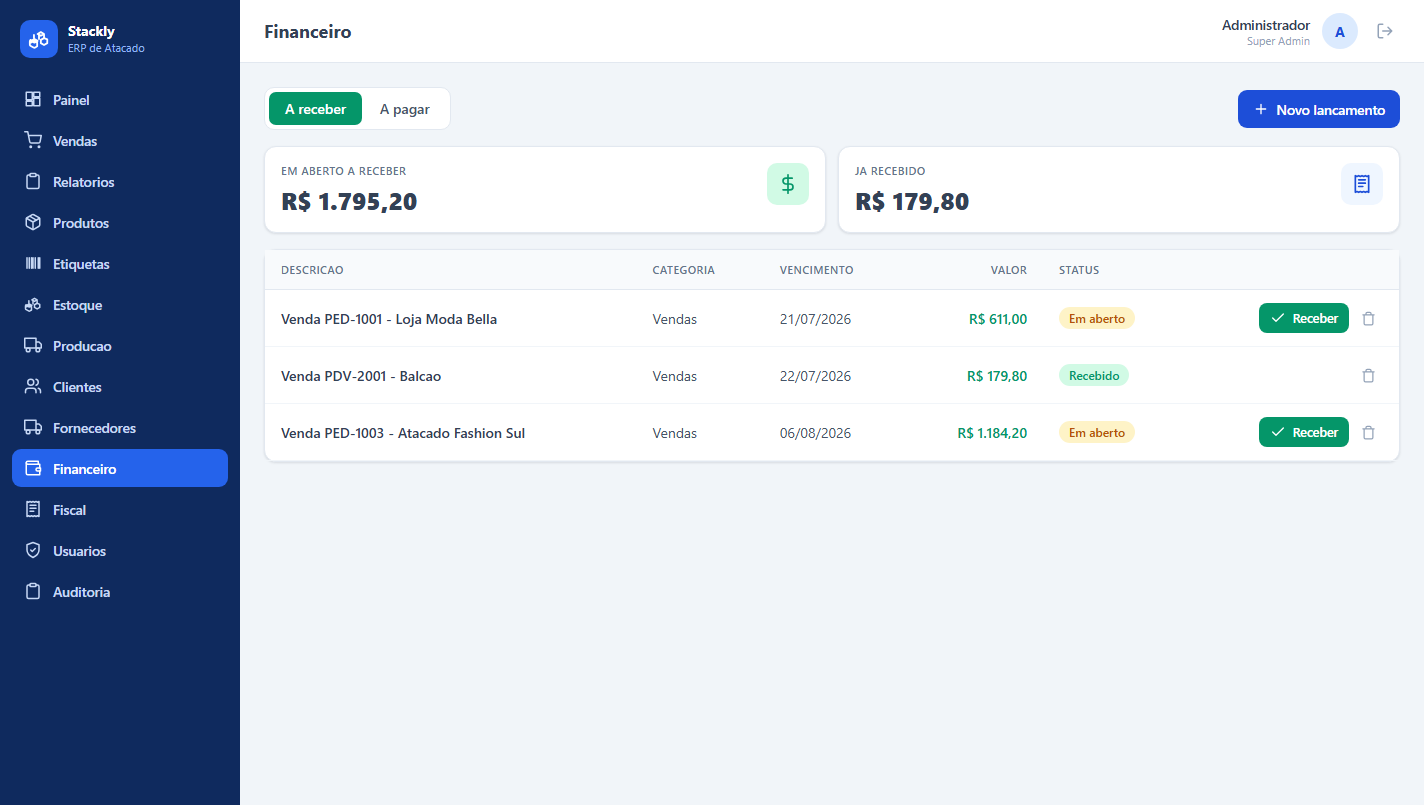This screenshot has height=805, width=1424.
Task: Navigate to the Estoque menu label
Action: [77, 305]
